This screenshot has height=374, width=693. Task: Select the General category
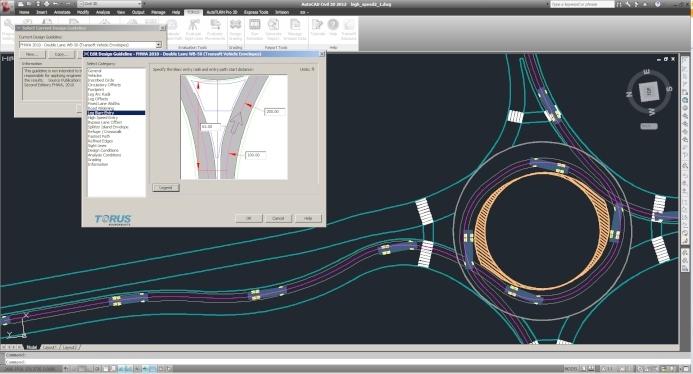pyautogui.click(x=95, y=71)
